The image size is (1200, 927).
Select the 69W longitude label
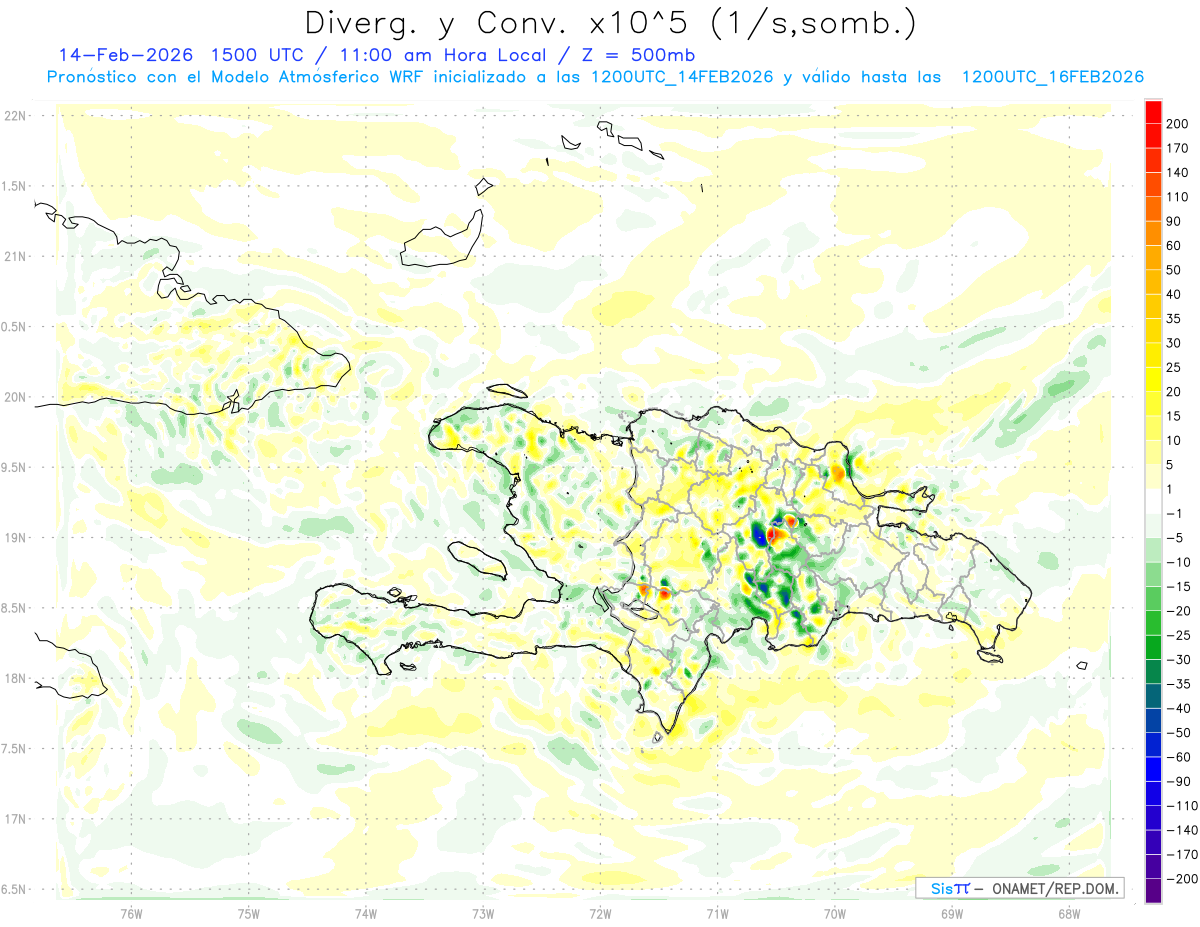pos(952,913)
